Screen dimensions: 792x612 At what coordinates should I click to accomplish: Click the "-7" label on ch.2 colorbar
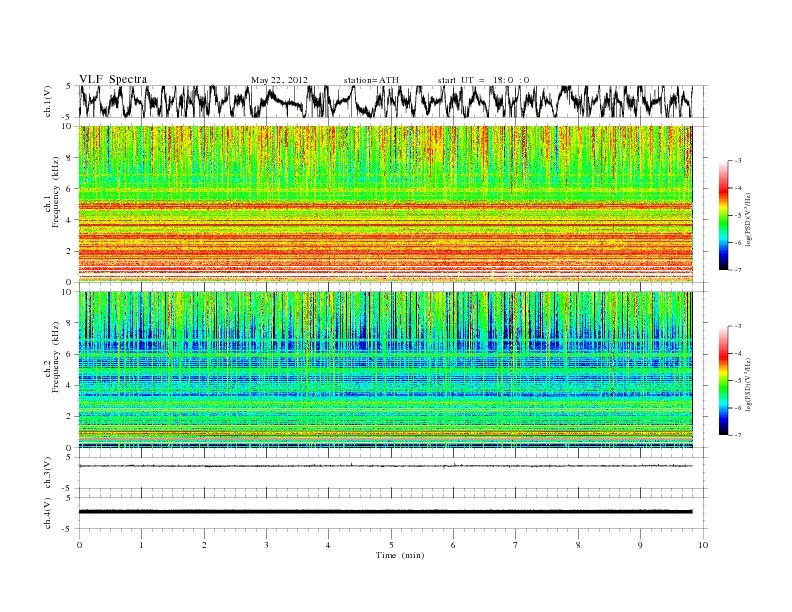738,435
